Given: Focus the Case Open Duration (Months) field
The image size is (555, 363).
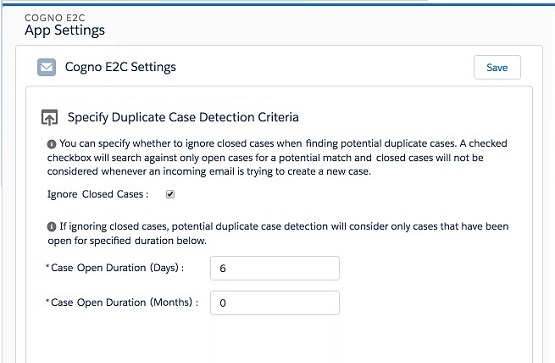Looking at the screenshot, I should [x=275, y=303].
